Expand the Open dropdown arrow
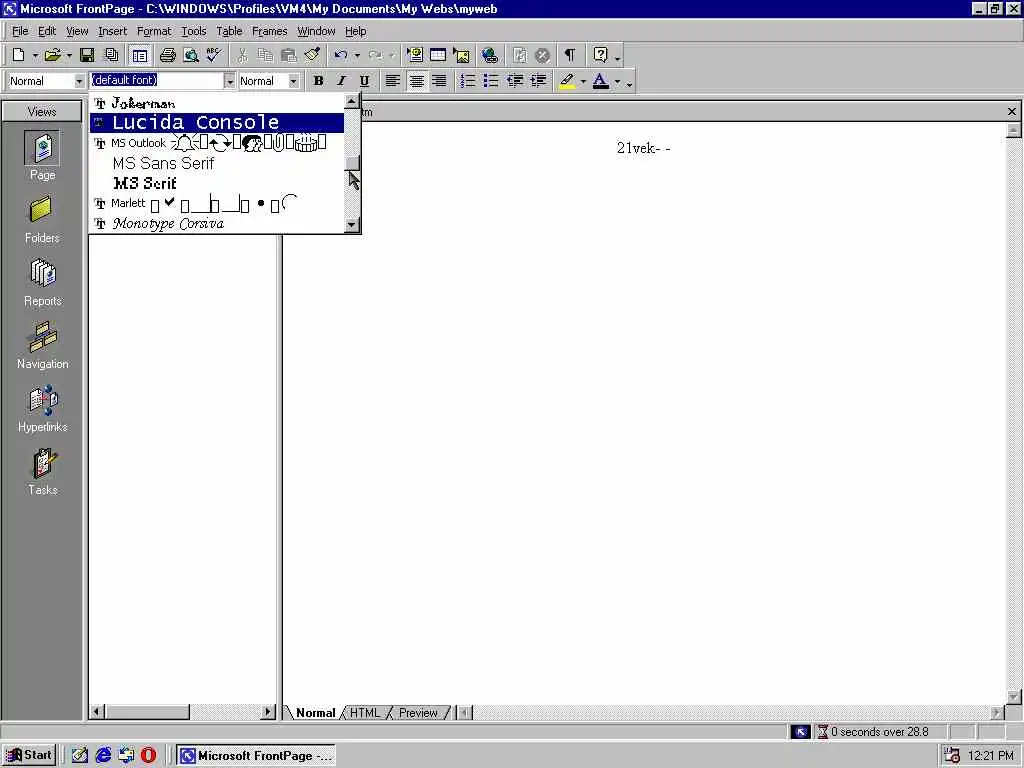Image resolution: width=1024 pixels, height=768 pixels. [x=69, y=56]
